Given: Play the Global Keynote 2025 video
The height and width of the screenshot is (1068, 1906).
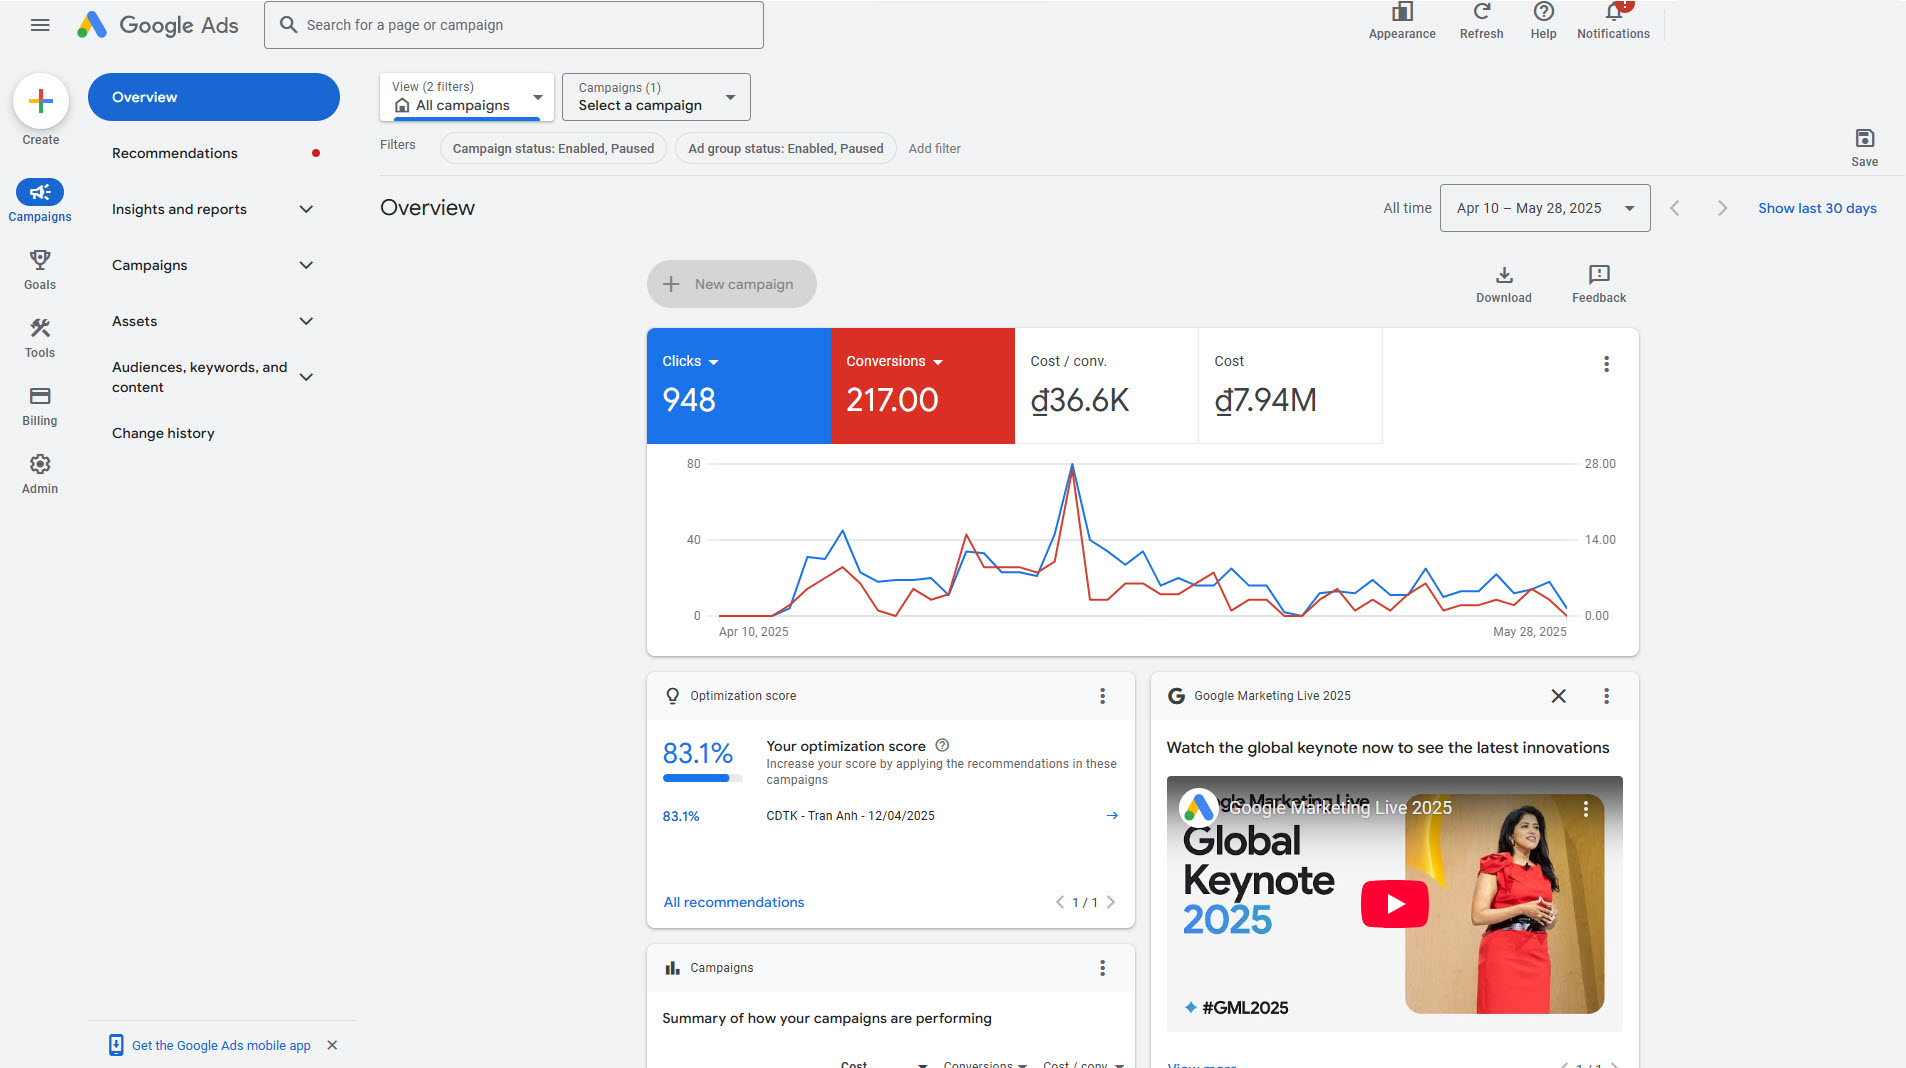Looking at the screenshot, I should (1394, 904).
